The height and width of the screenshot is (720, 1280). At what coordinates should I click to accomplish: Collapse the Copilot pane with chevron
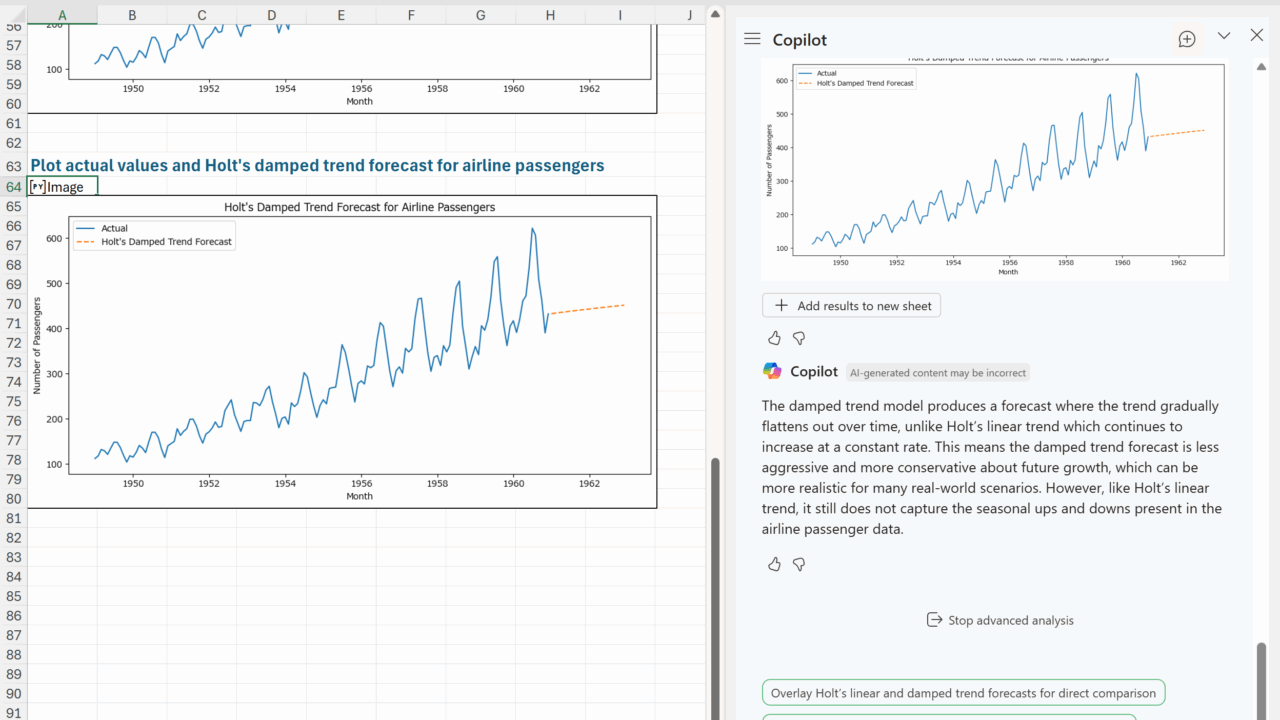(1224, 36)
